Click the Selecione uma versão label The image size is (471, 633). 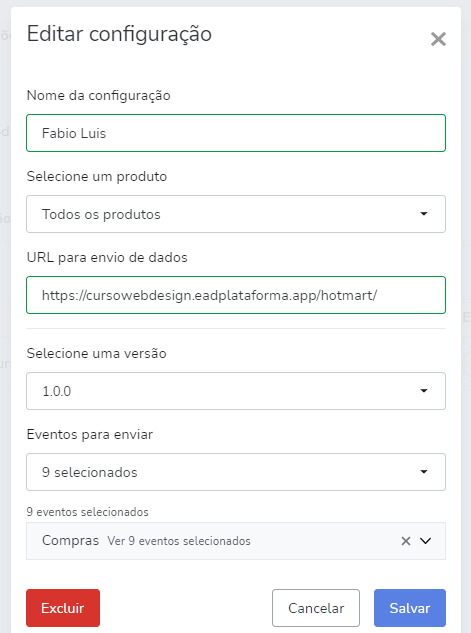click(x=96, y=354)
